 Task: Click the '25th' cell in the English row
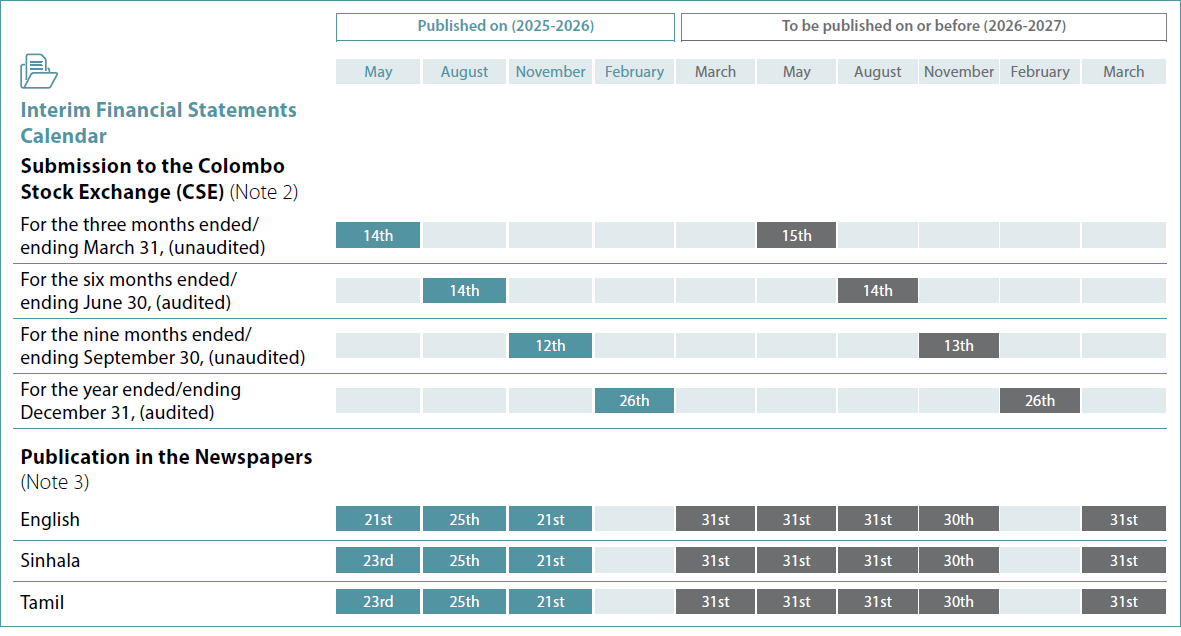coord(464,519)
